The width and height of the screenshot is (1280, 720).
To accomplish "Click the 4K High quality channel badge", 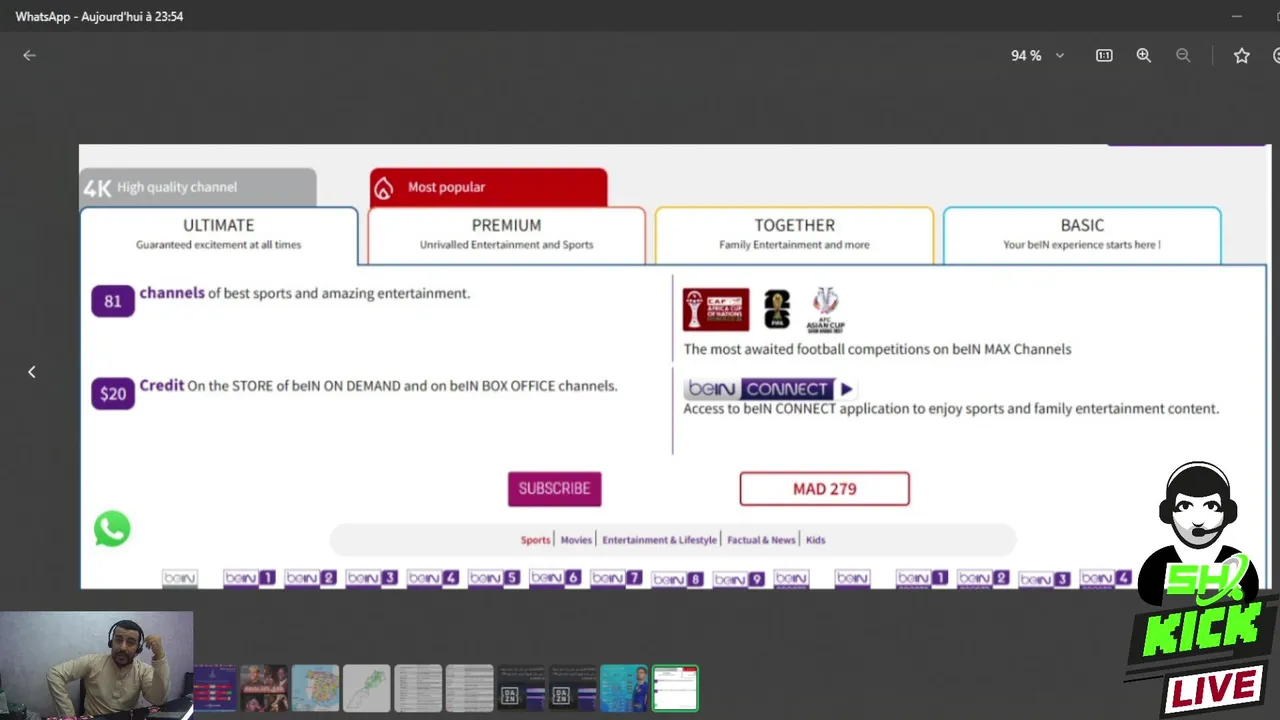I will tap(198, 187).
